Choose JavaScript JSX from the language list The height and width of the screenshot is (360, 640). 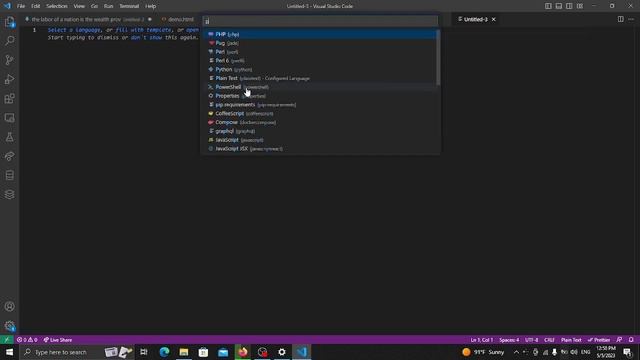point(320,149)
